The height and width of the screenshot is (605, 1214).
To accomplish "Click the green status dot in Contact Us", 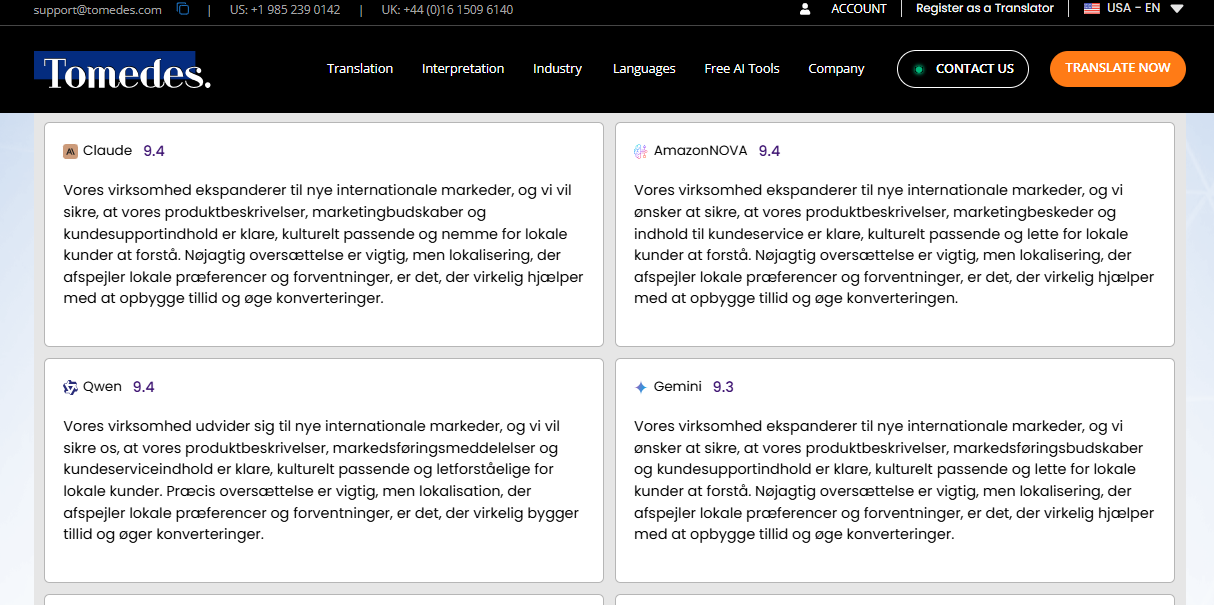I will (x=920, y=69).
